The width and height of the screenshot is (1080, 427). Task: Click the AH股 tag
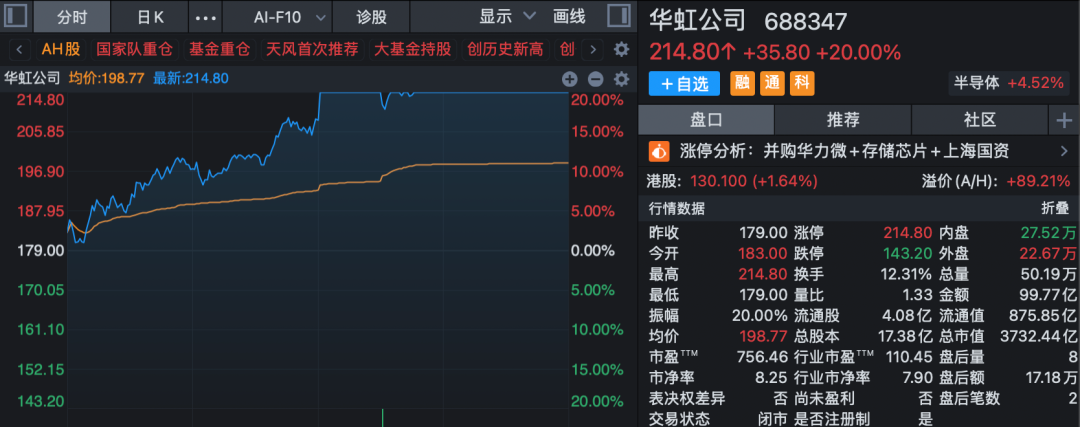tap(61, 50)
